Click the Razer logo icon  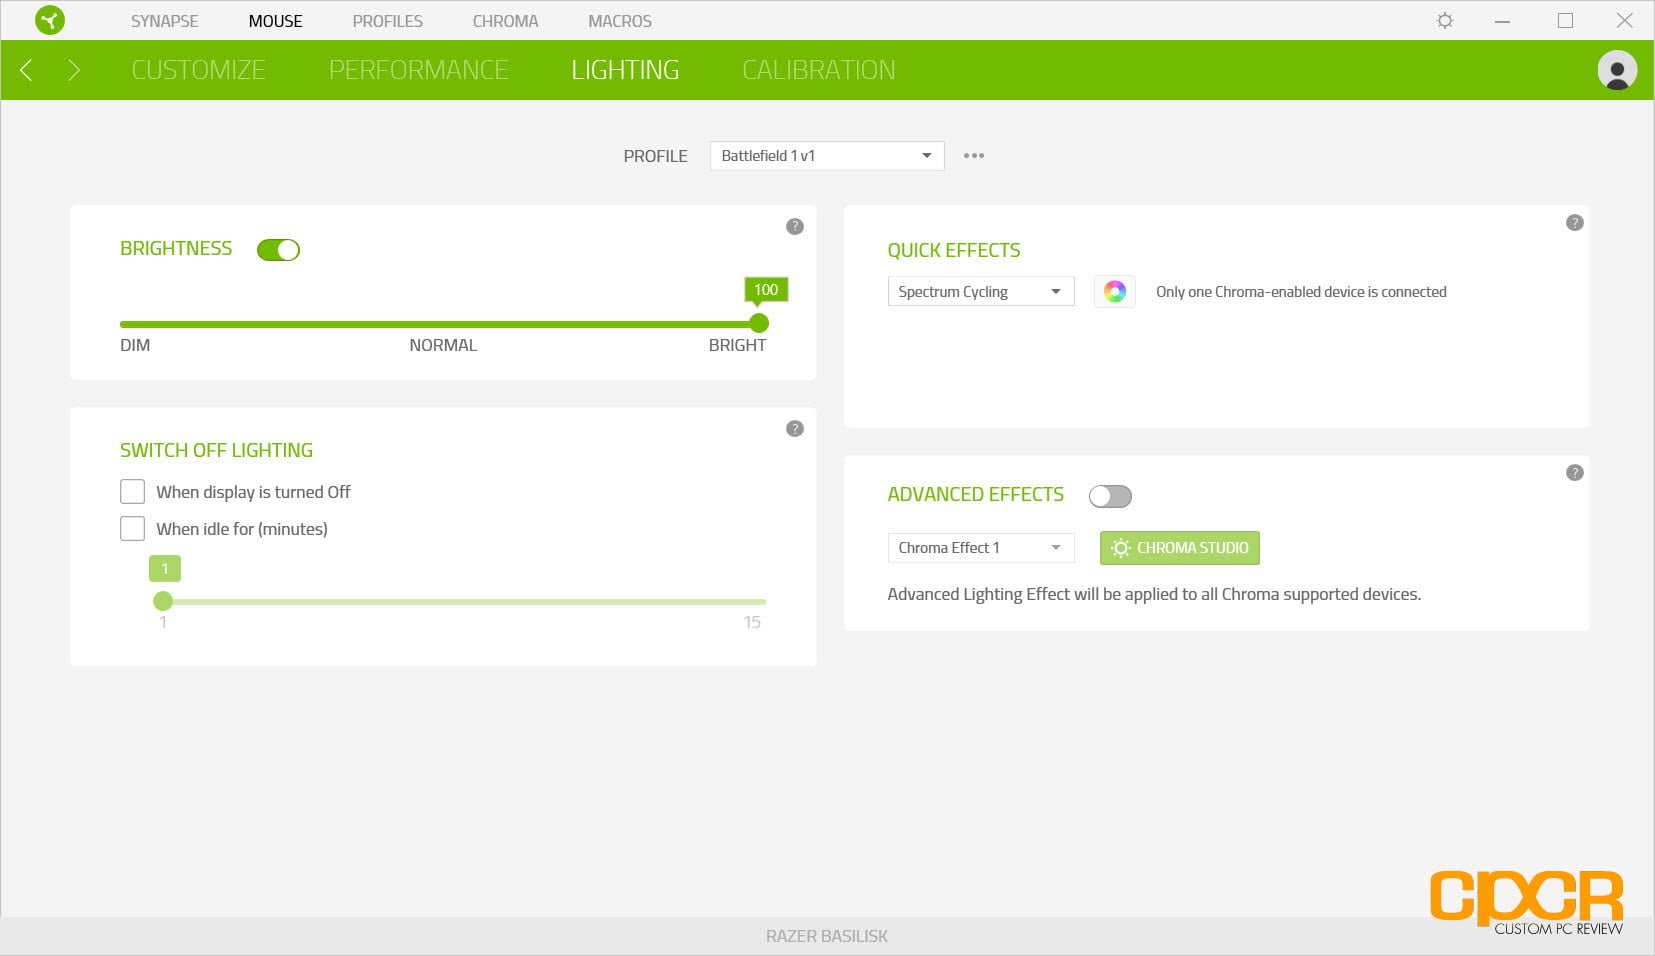pos(49,20)
